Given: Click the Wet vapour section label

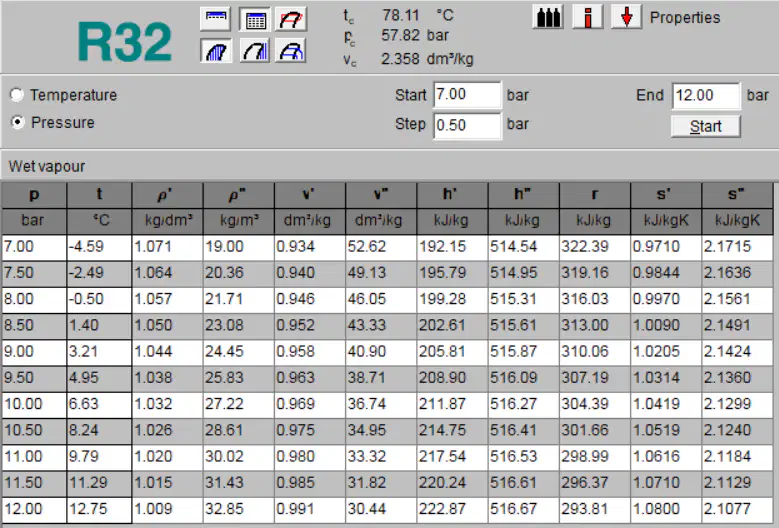Looking at the screenshot, I should point(47,166).
